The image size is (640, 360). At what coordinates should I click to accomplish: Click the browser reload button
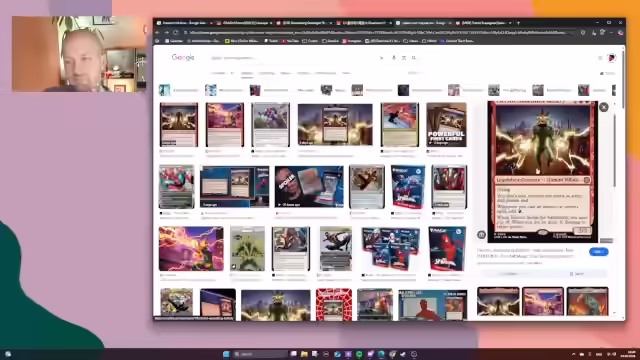[176, 32]
